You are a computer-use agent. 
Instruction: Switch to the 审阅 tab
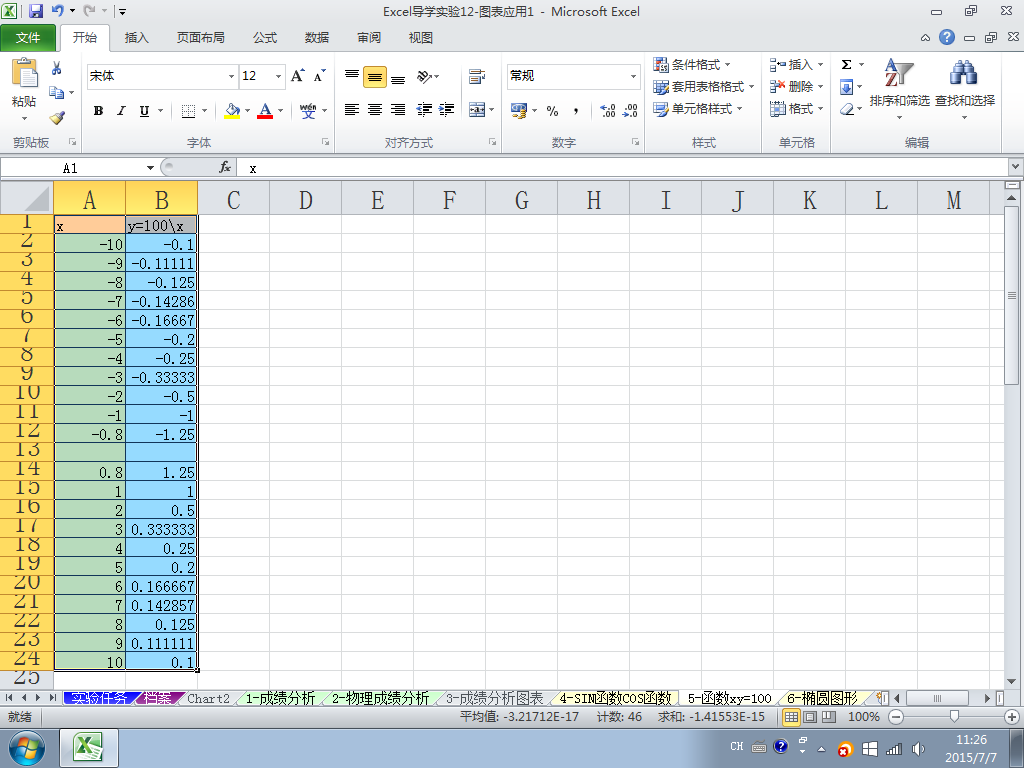369,38
